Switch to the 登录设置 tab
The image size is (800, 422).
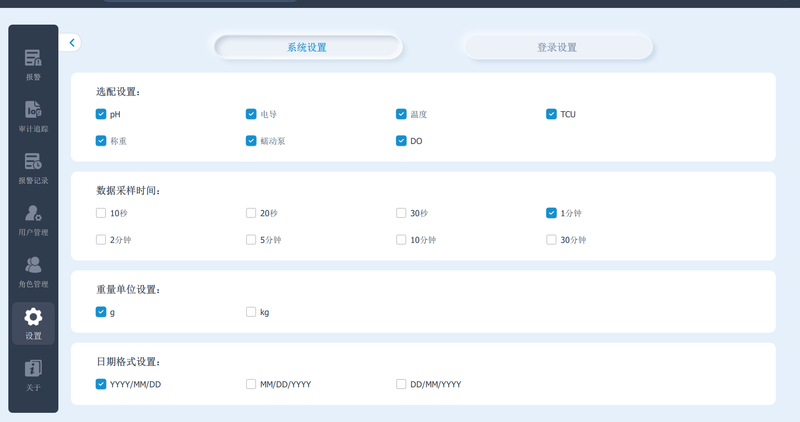point(558,47)
